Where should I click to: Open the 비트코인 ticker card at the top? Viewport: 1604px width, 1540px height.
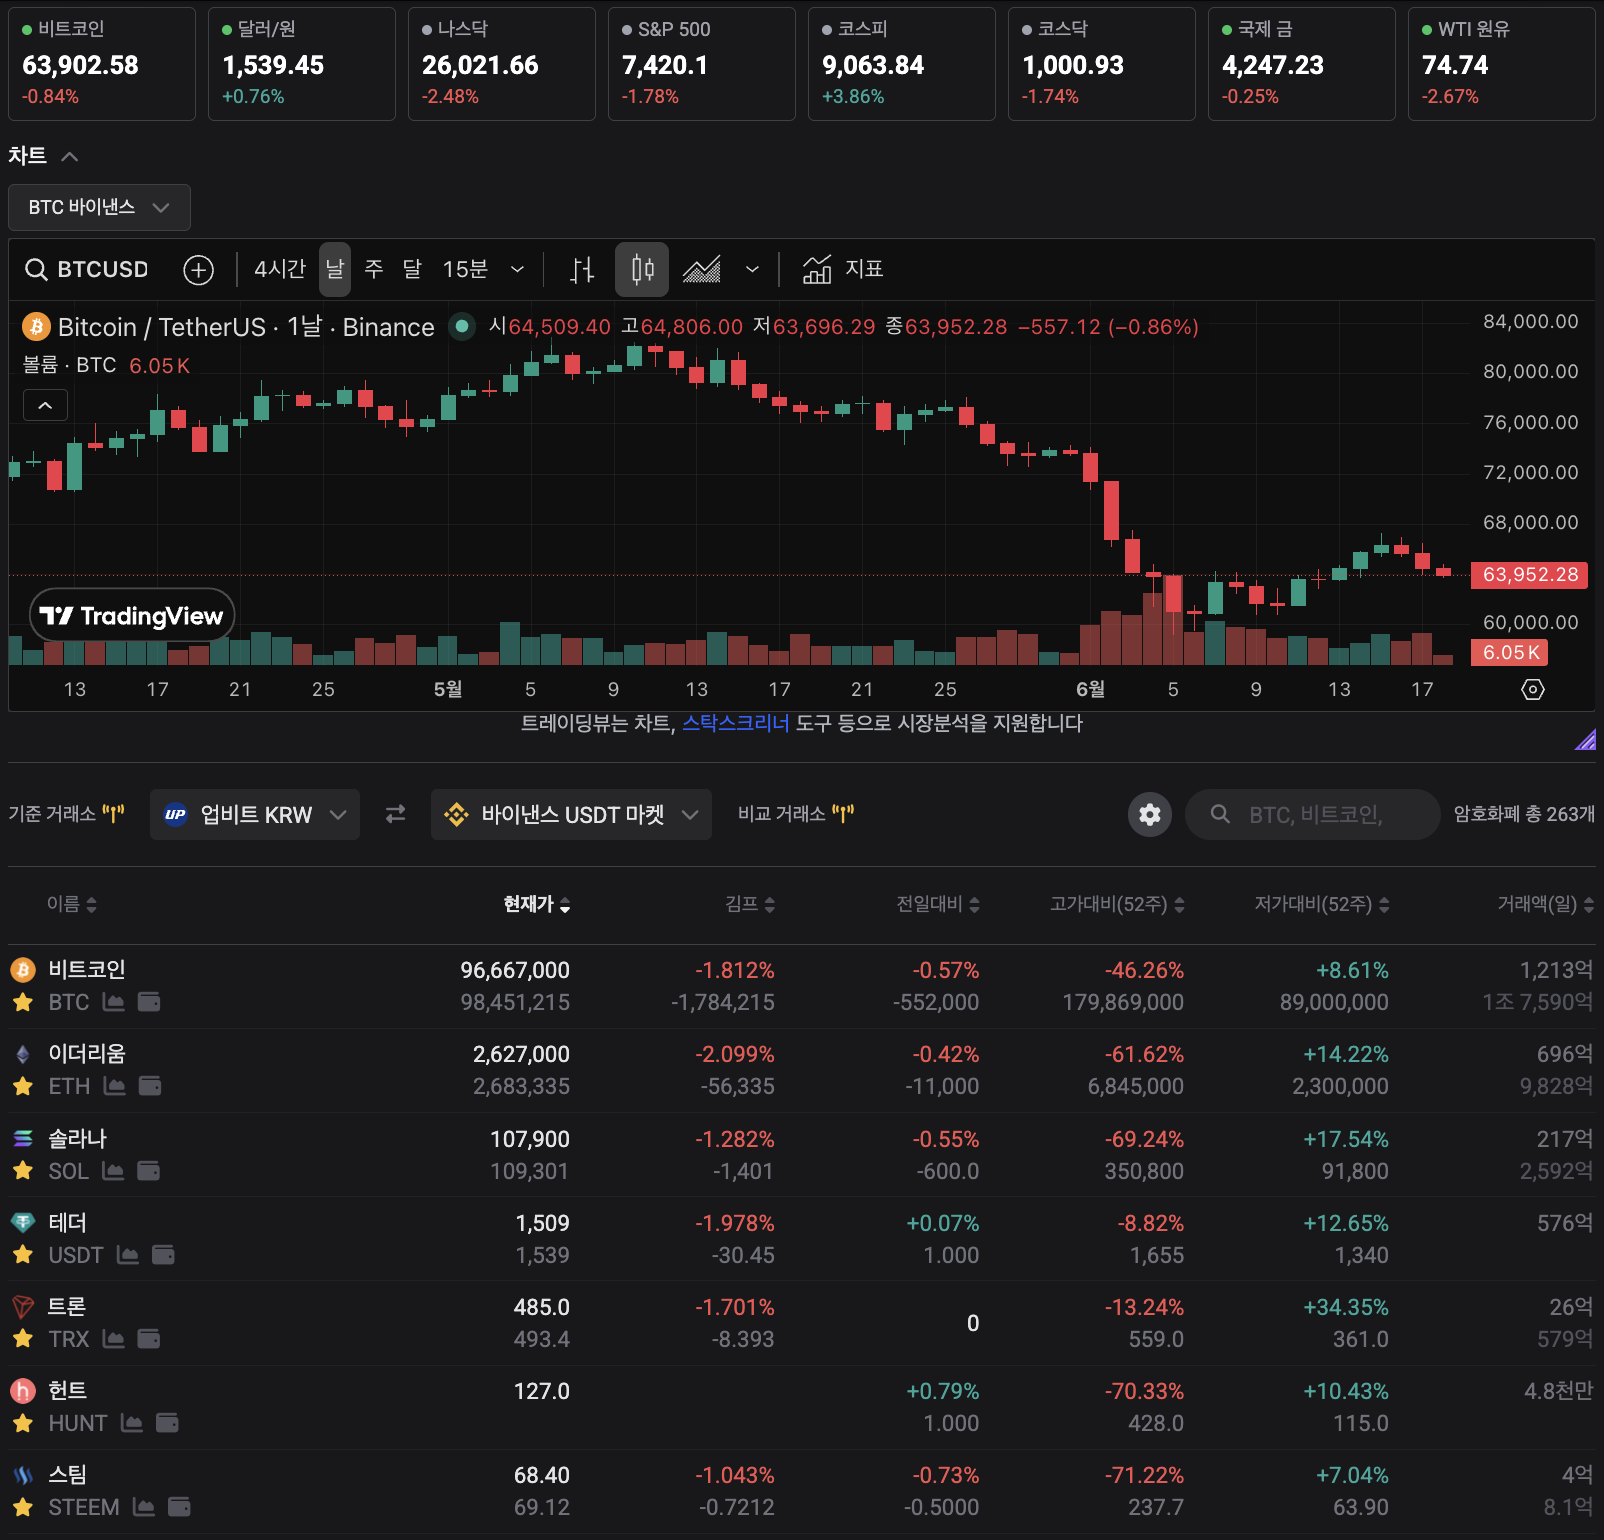coord(102,64)
